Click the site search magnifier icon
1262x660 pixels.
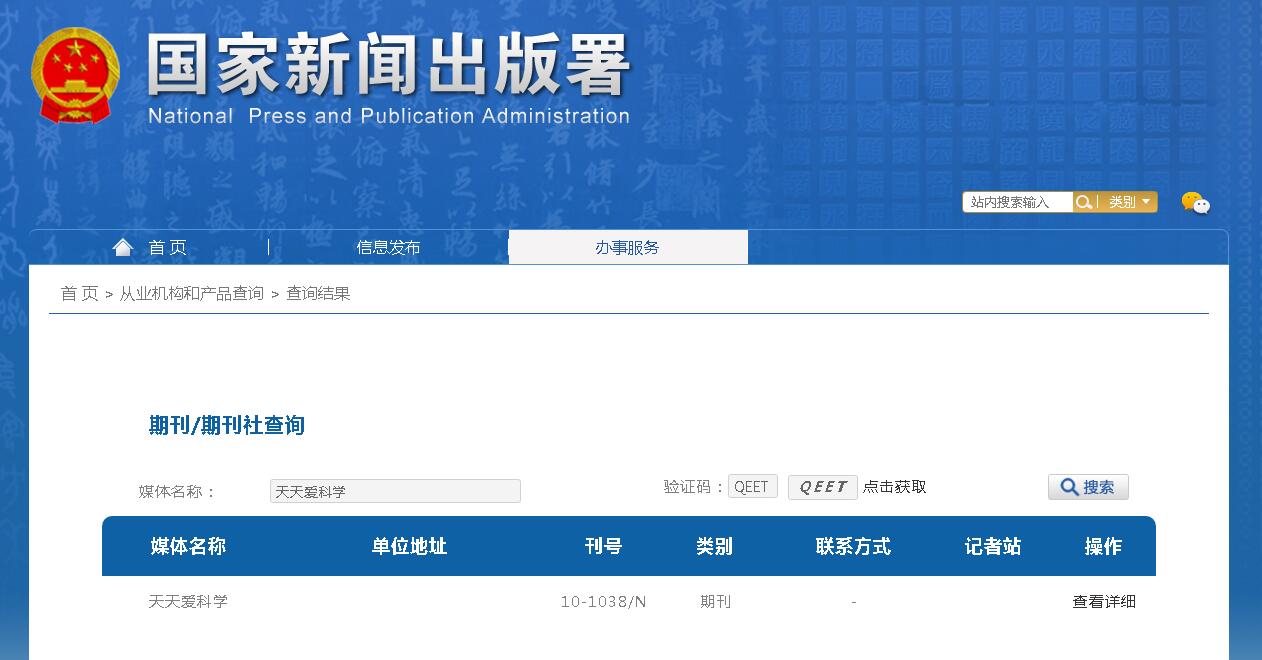pos(1085,201)
